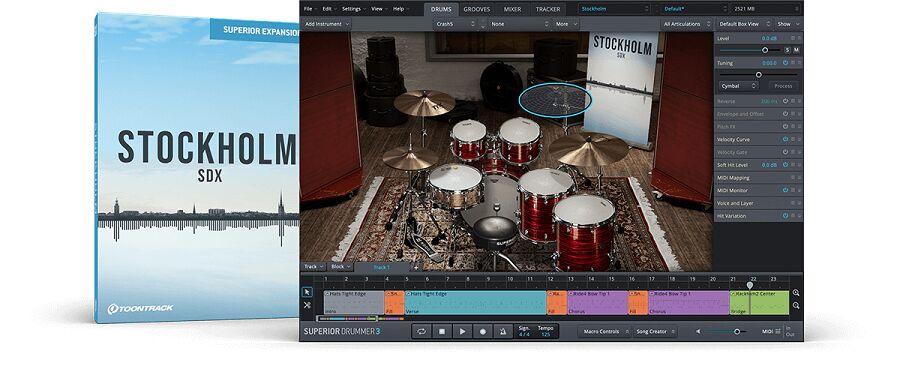Open the View menu
This screenshot has width=900, height=366.
tap(379, 9)
